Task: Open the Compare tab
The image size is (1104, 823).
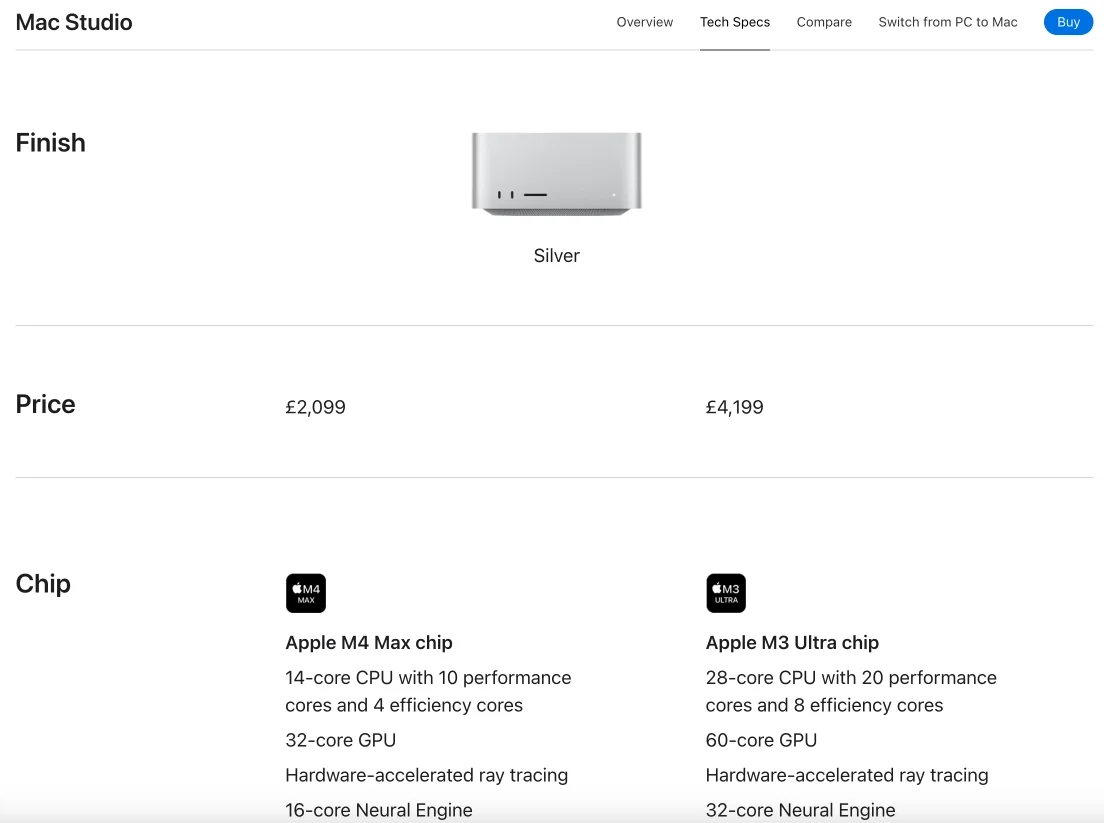Action: (824, 22)
